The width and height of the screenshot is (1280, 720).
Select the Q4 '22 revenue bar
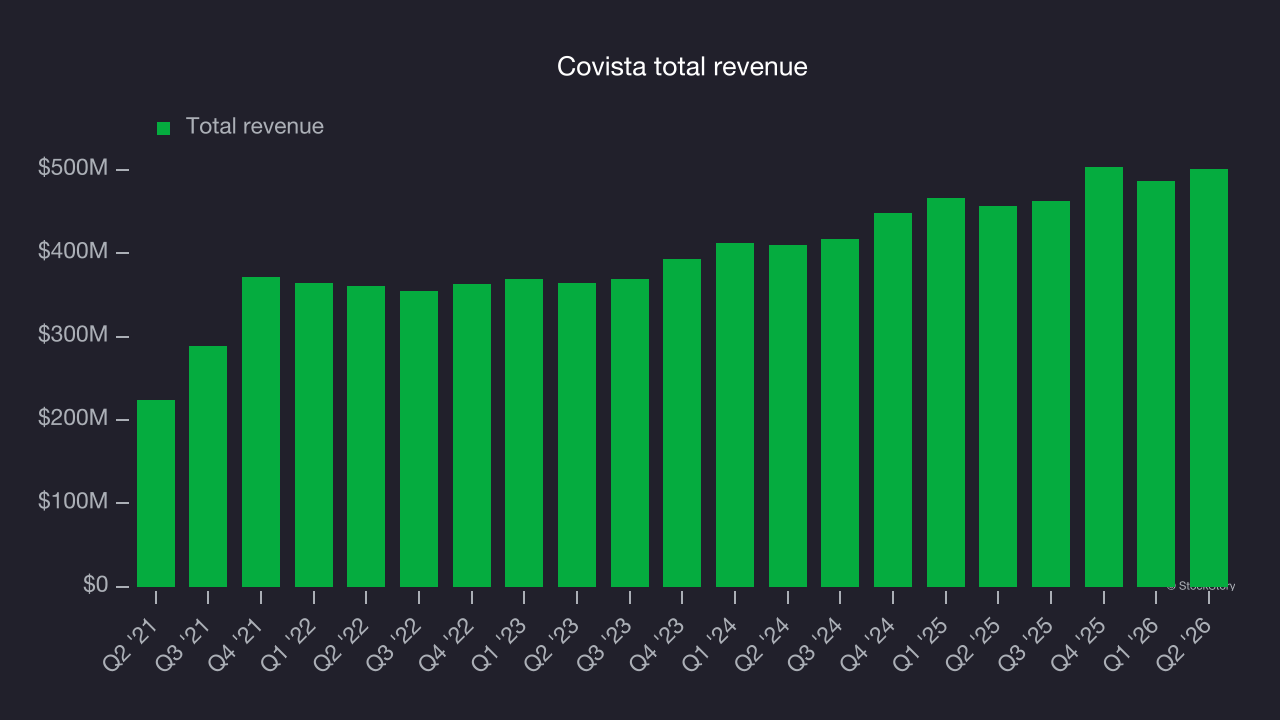pyautogui.click(x=472, y=435)
